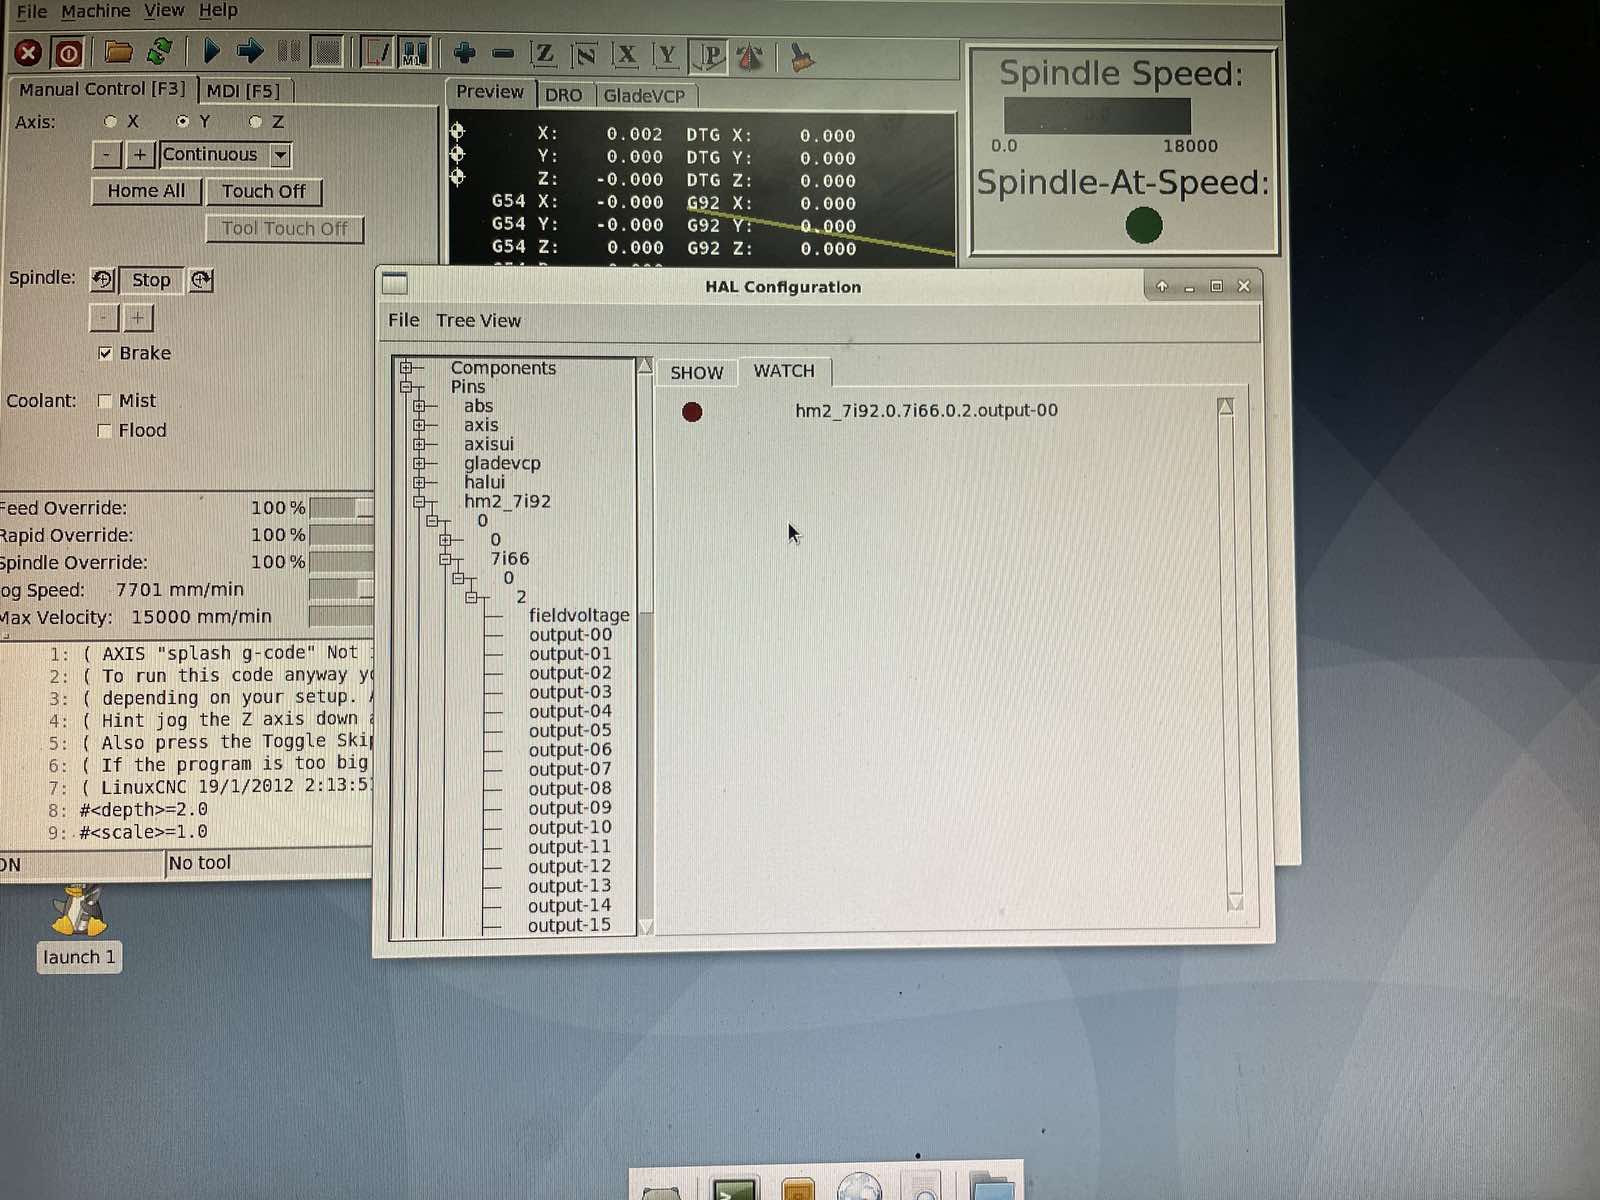Run the program with the play icon
Image resolution: width=1600 pixels, height=1200 pixels.
pos(211,51)
